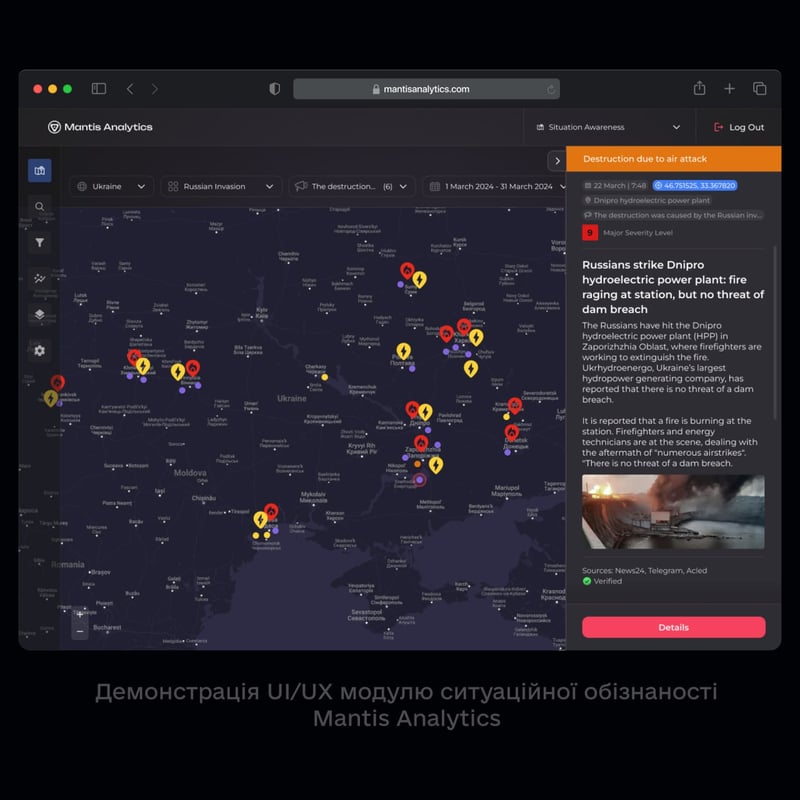Open the date range picker for March 2024

click(495, 186)
